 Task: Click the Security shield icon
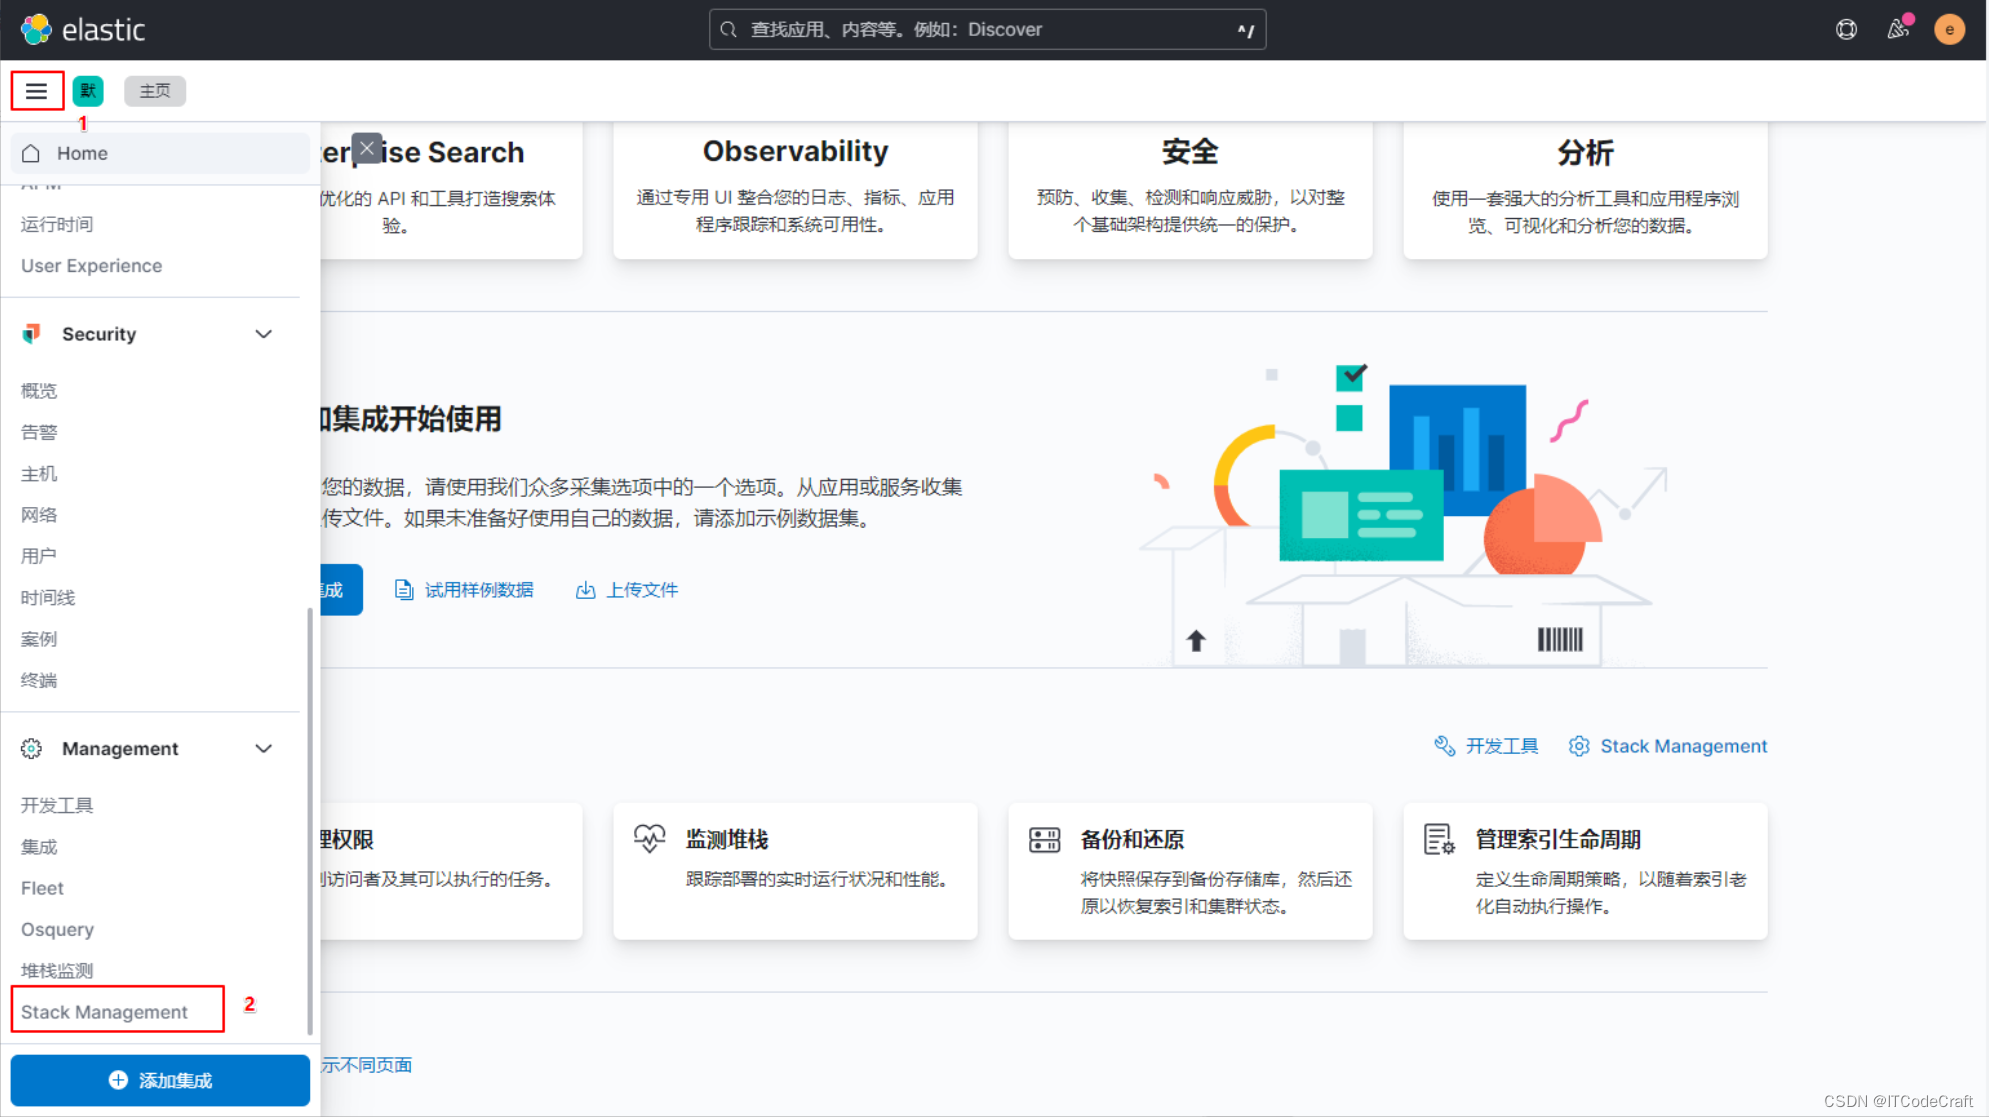pos(32,334)
